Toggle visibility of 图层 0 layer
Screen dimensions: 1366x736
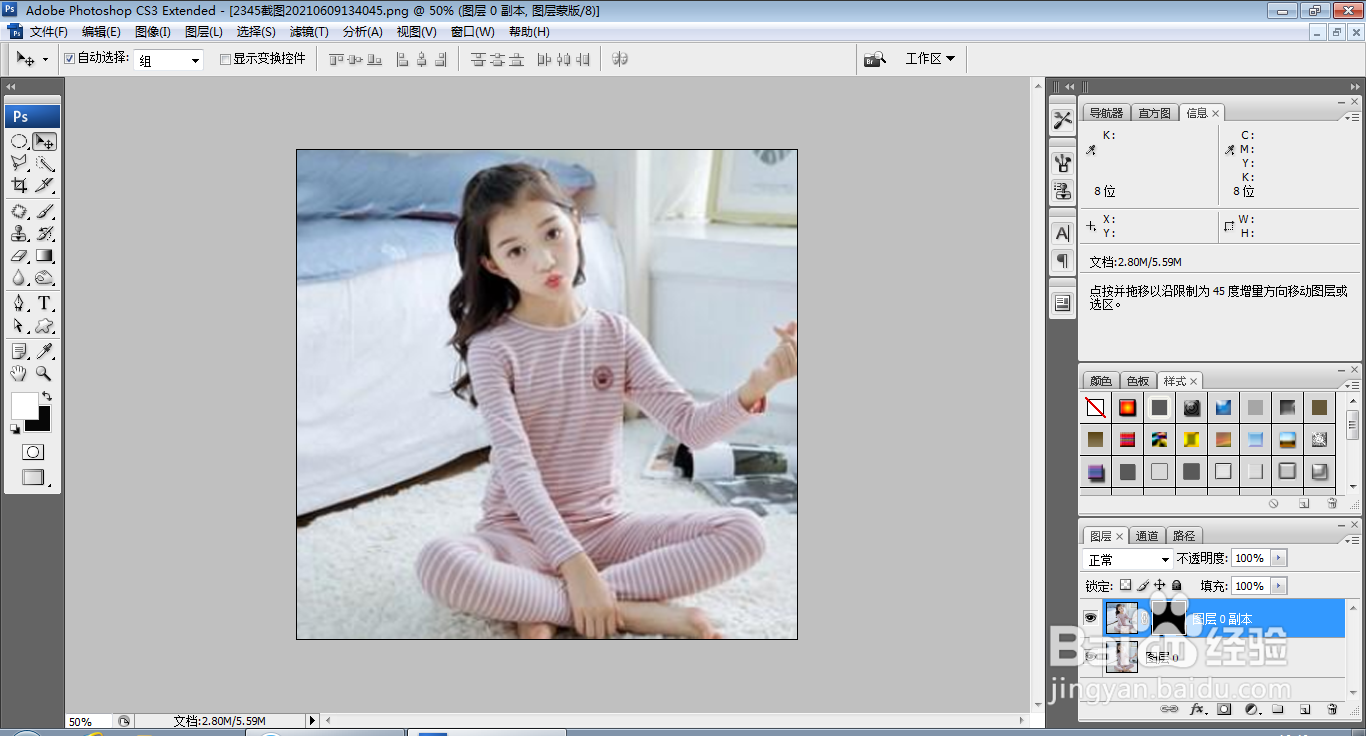1091,656
